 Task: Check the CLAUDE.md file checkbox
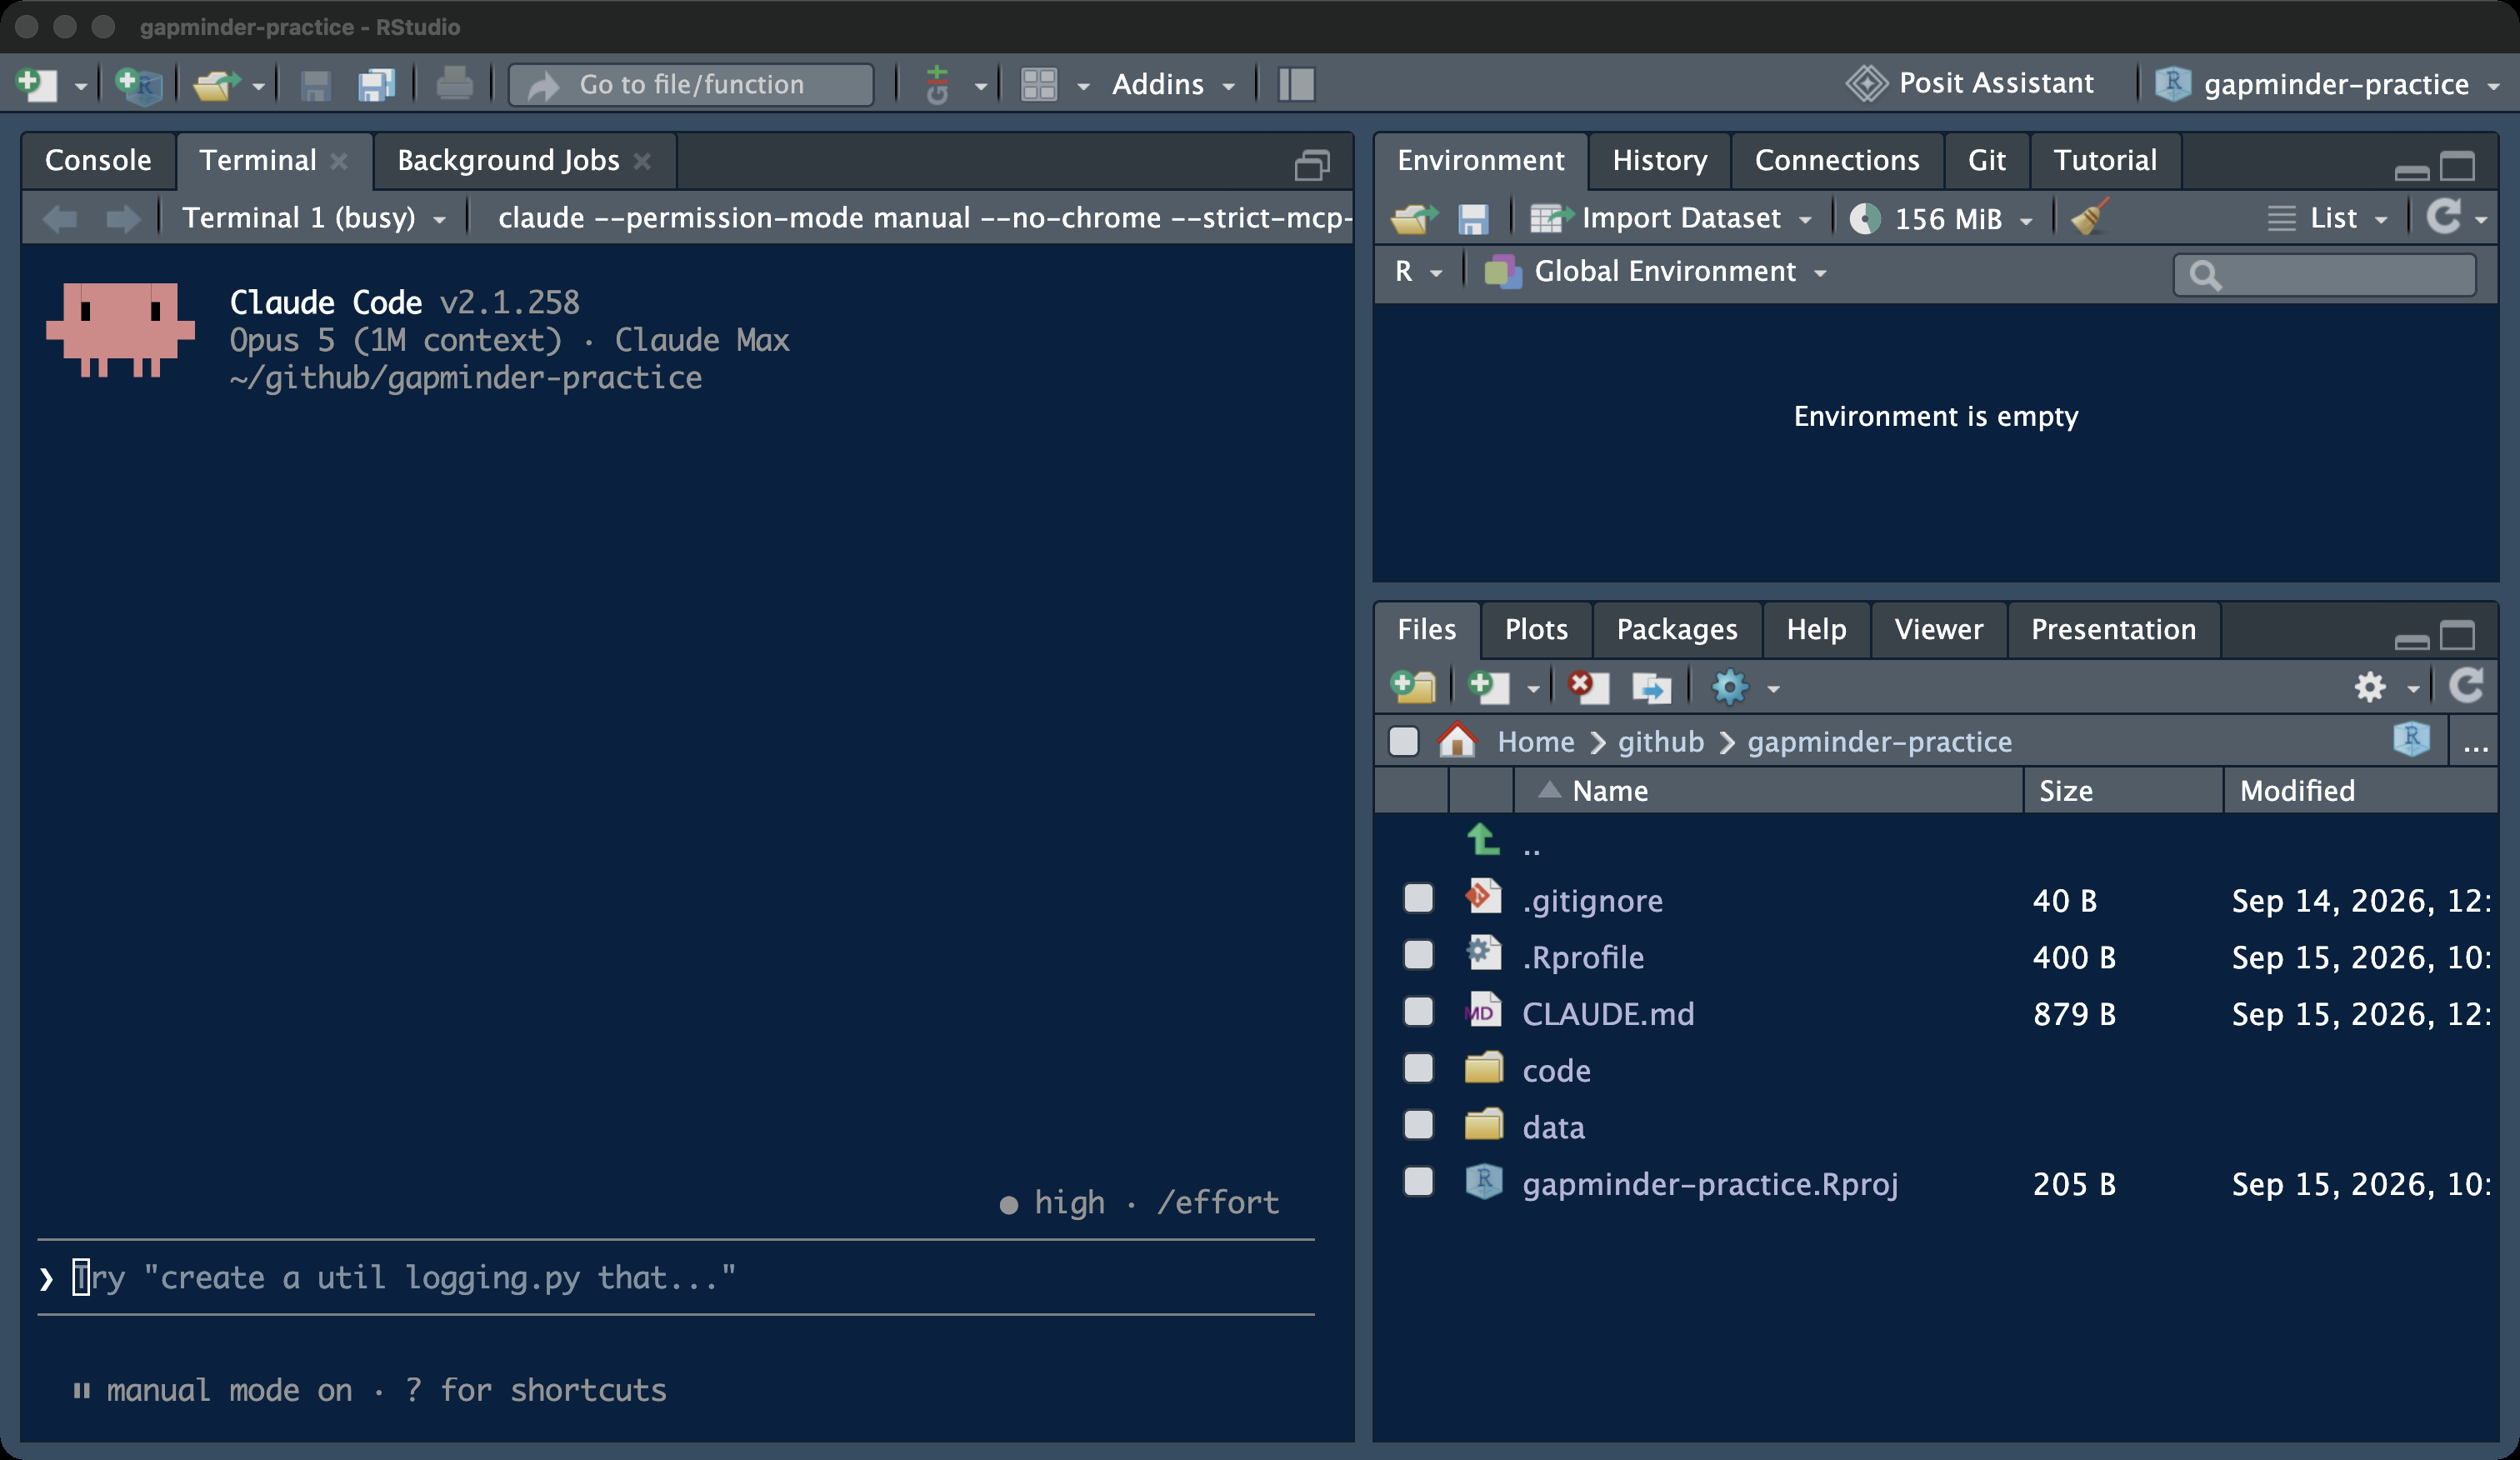[1418, 1012]
